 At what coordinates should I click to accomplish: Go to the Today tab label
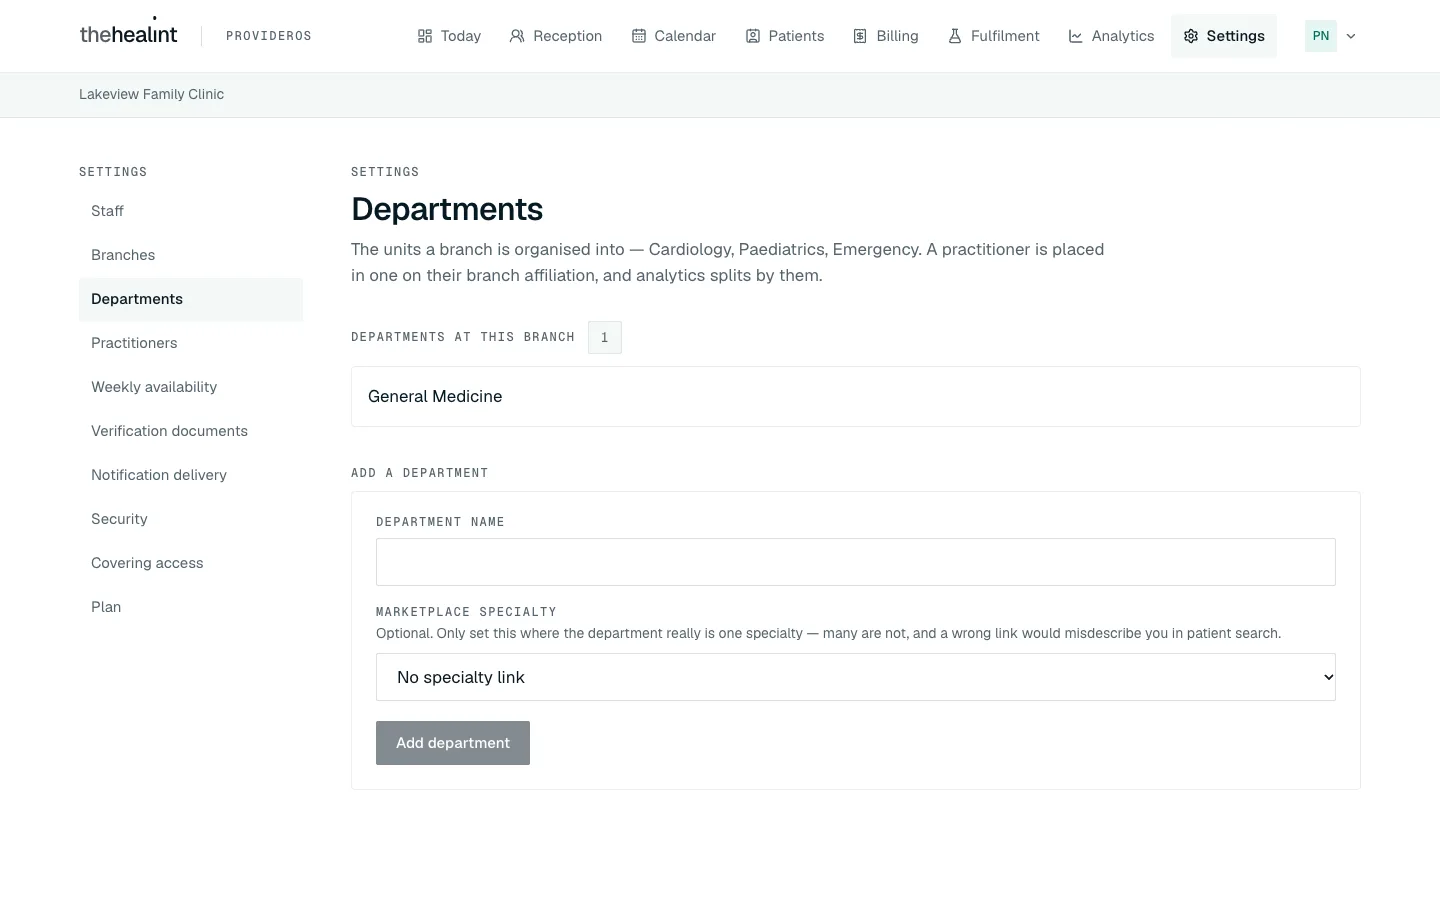[461, 36]
